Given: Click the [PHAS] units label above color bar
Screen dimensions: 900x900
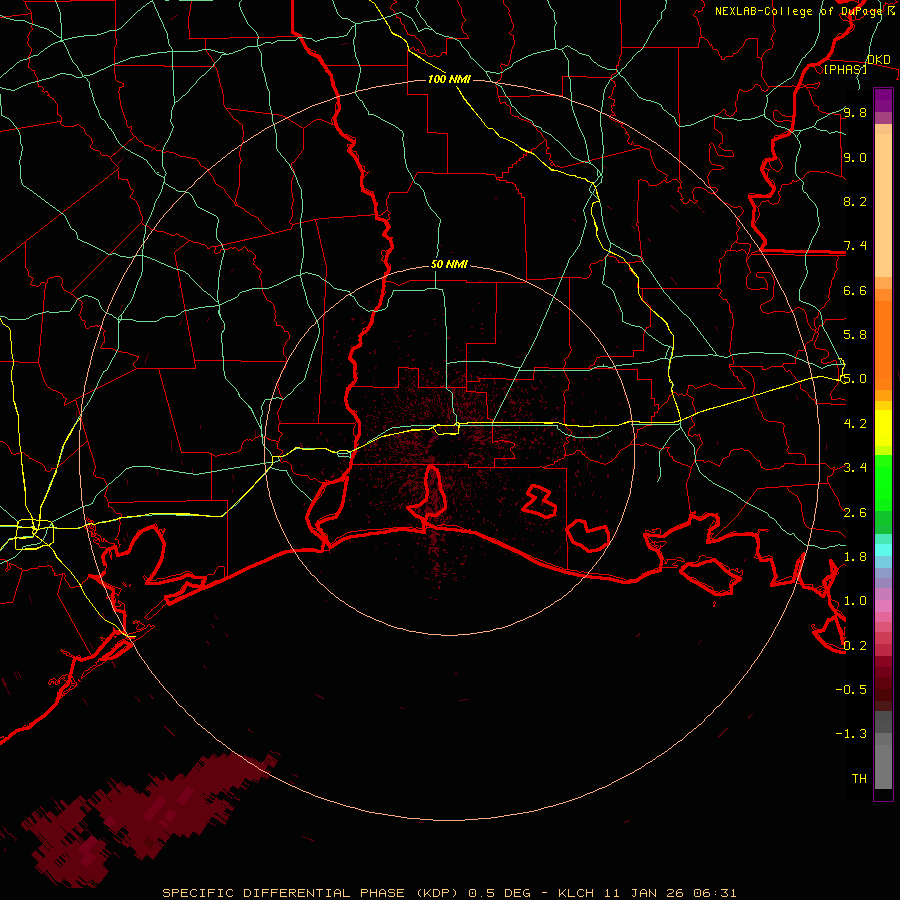Looking at the screenshot, I should (845, 69).
